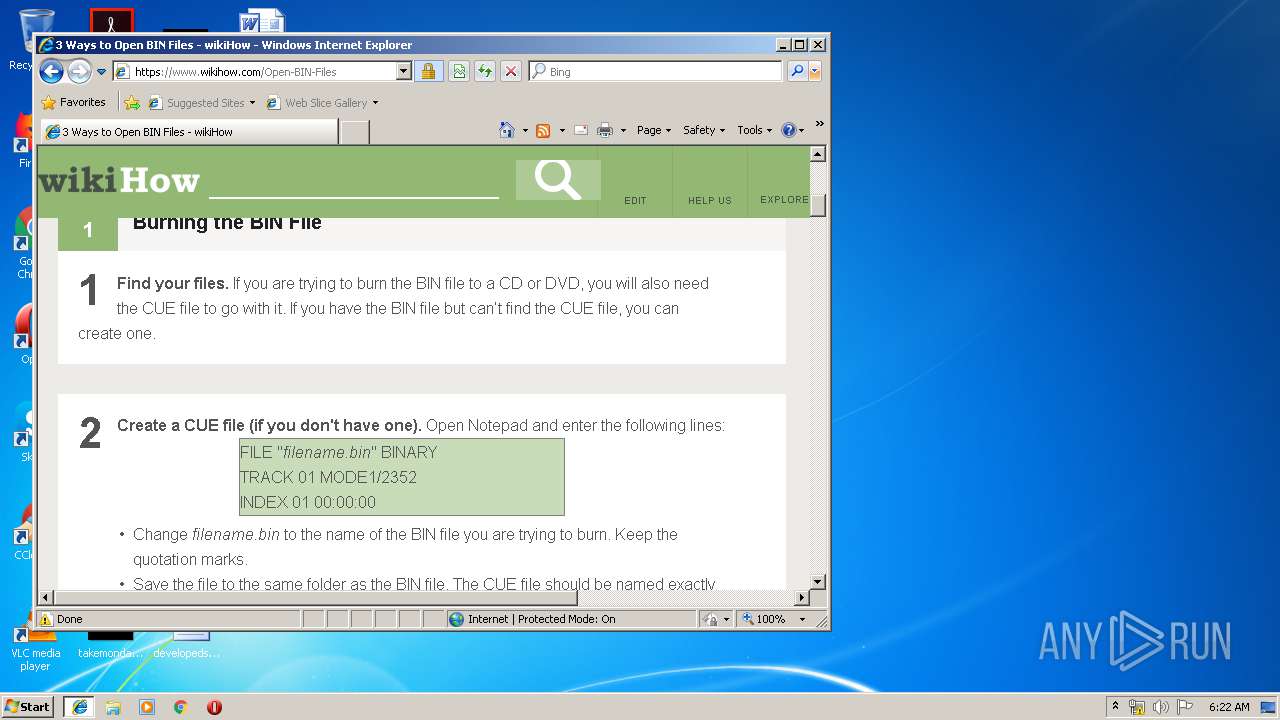Open the recent pages dropdown beside Forward
This screenshot has height=720, width=1280.
[x=101, y=72]
